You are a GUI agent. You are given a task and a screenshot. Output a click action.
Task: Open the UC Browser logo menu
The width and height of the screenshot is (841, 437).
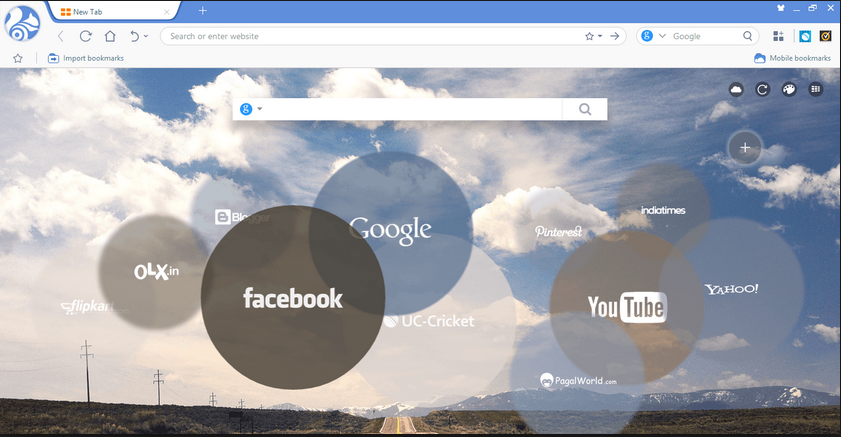tap(22, 24)
